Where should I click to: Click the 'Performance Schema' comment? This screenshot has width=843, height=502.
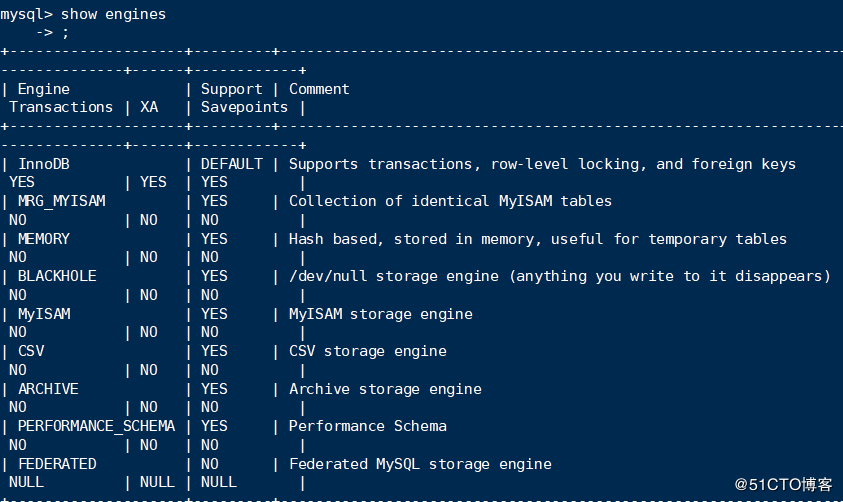368,426
